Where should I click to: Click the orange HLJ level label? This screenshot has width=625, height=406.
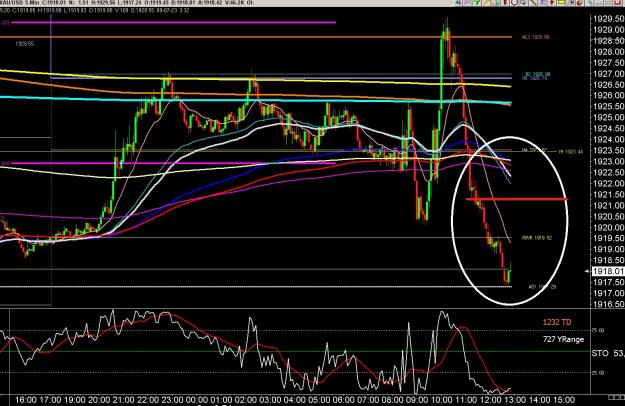[536, 37]
